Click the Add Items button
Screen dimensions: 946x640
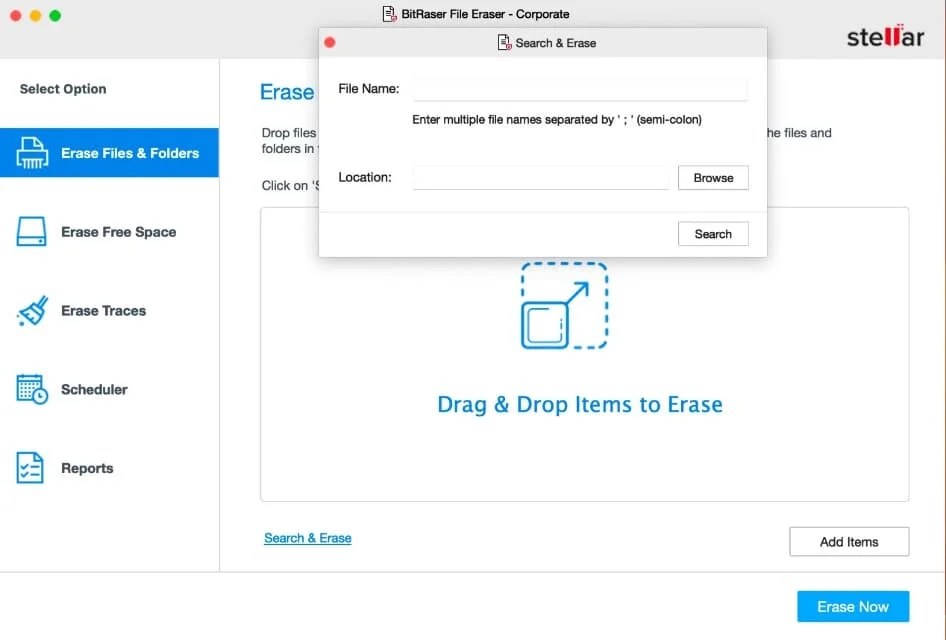point(849,542)
